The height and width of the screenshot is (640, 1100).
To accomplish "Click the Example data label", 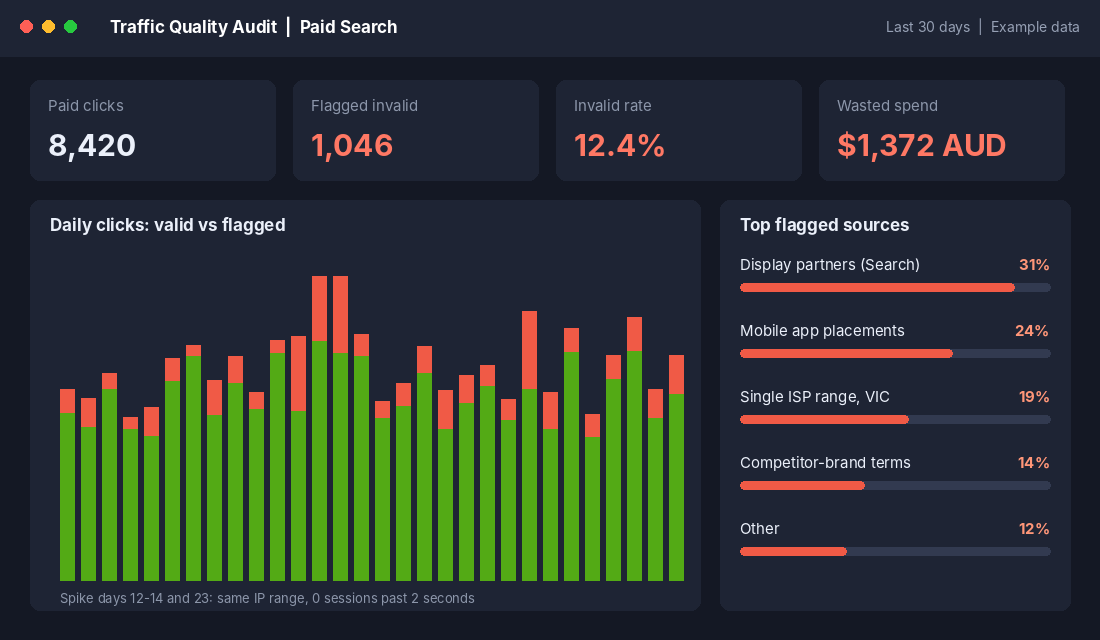I will (1035, 27).
